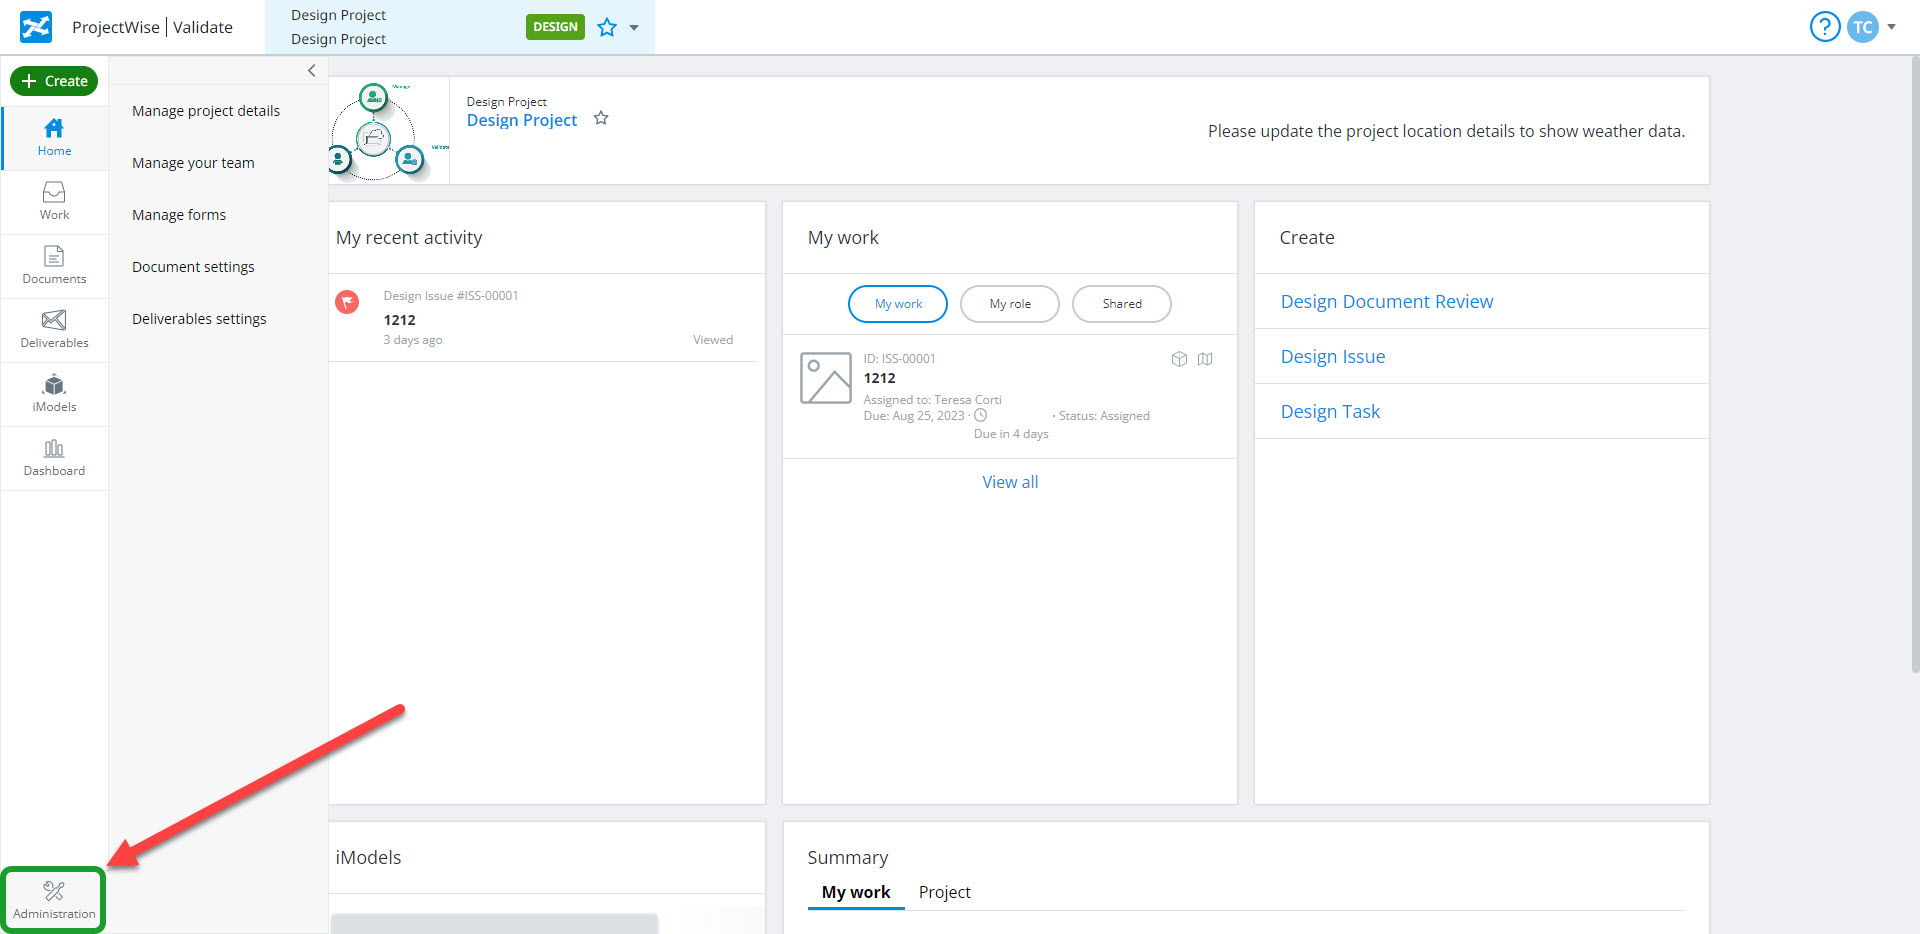Click the ProjectWise Validate title text
The height and width of the screenshot is (934, 1920).
point(152,27)
